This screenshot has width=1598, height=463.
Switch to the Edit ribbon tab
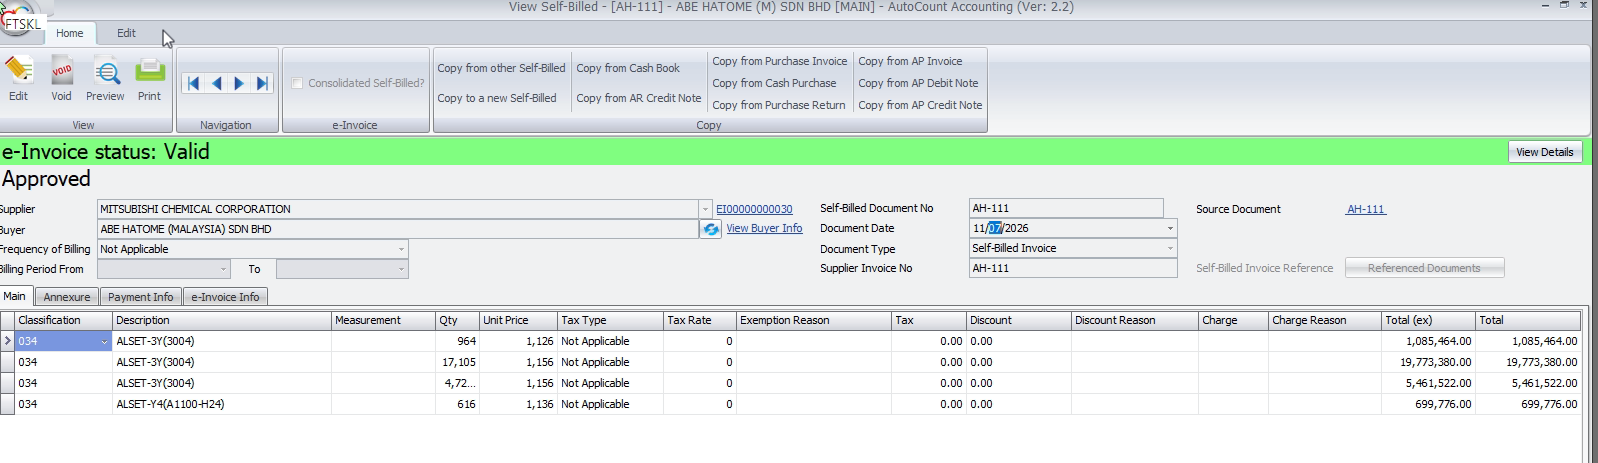(126, 33)
